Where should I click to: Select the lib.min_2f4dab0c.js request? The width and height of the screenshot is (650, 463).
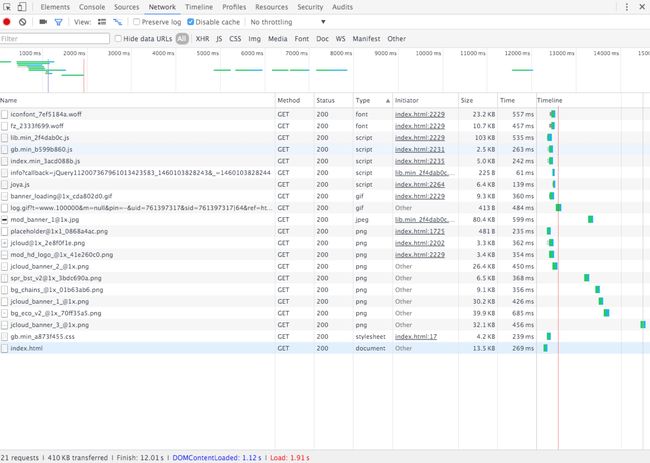click(x=40, y=138)
